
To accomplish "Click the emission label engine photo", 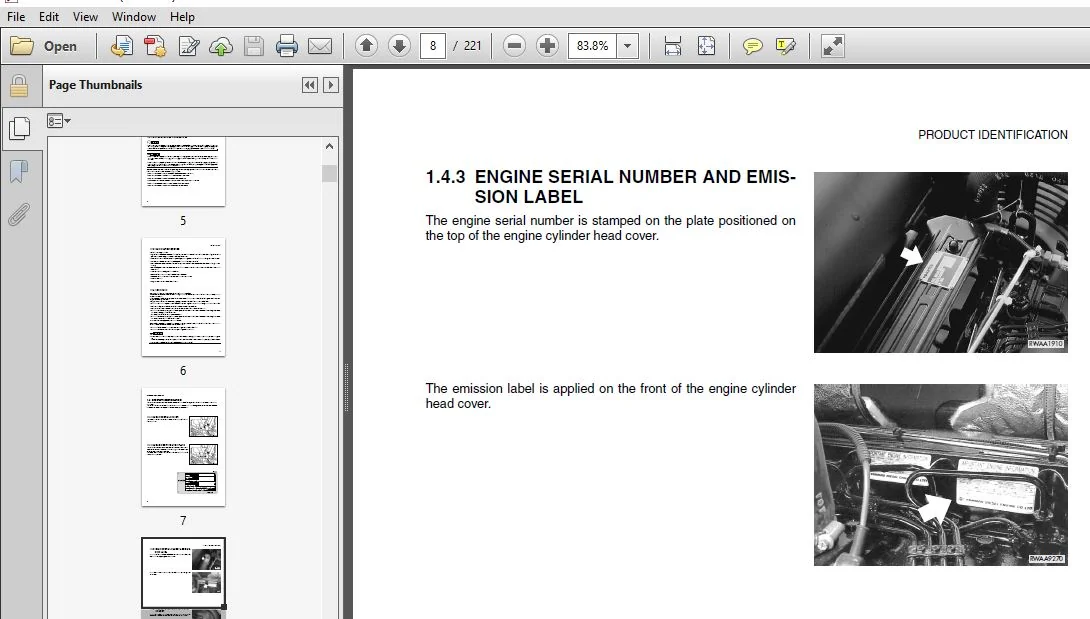I will click(x=941, y=475).
